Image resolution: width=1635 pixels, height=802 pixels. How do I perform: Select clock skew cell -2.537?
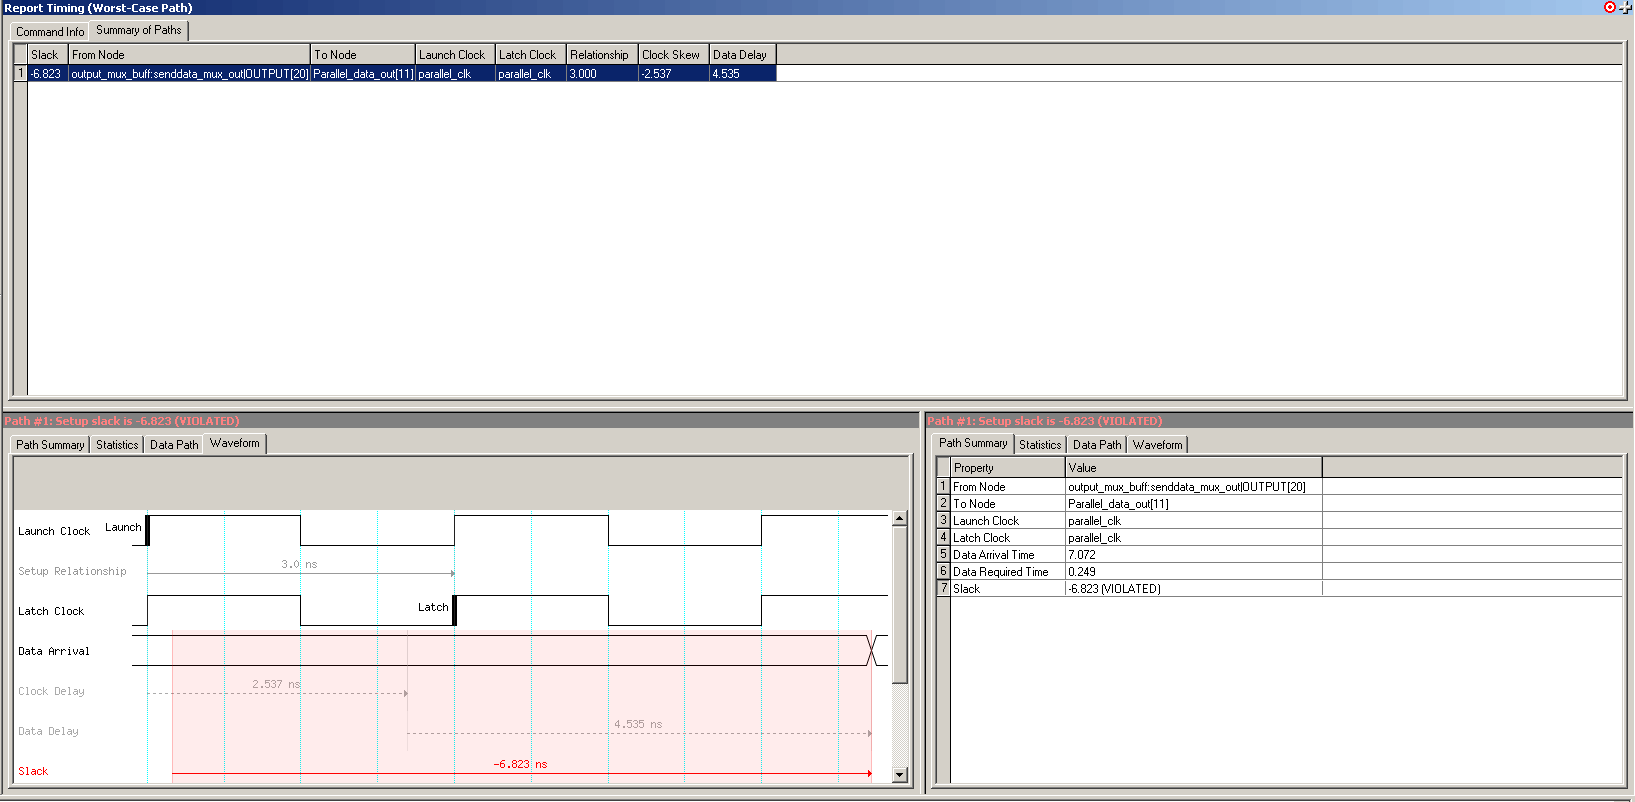pyautogui.click(x=674, y=74)
